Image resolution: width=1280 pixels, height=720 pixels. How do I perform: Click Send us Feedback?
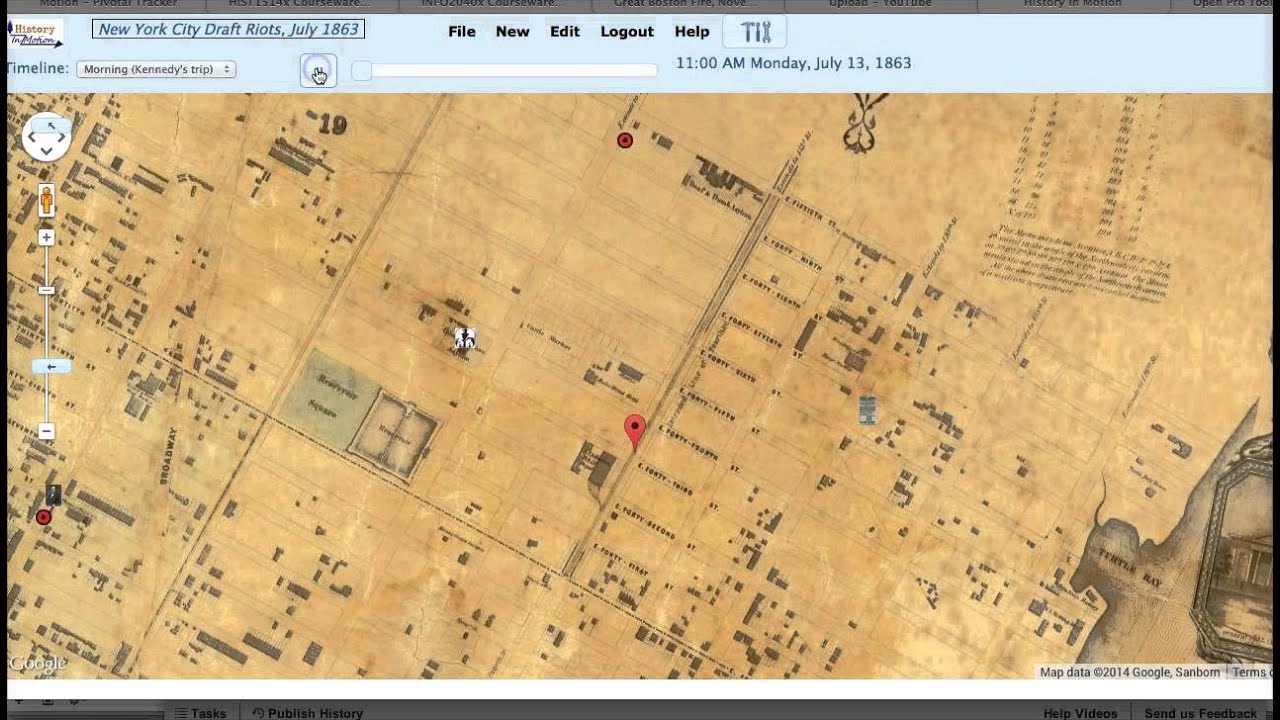tap(1200, 713)
